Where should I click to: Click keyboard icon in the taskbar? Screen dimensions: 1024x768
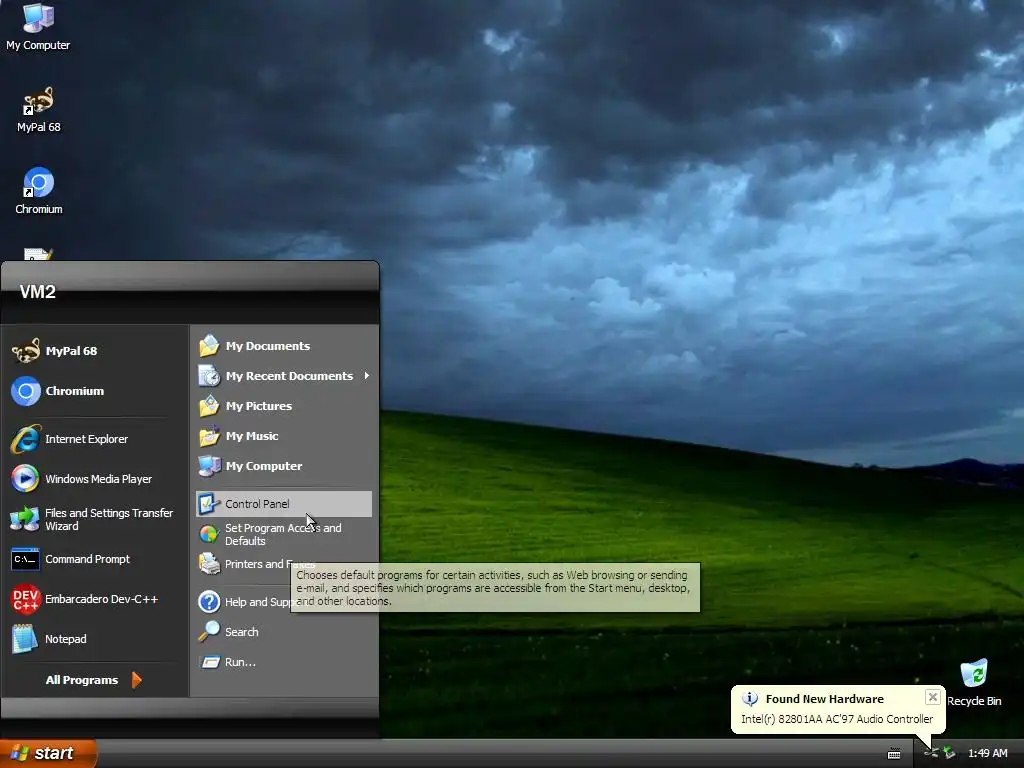pyautogui.click(x=894, y=754)
